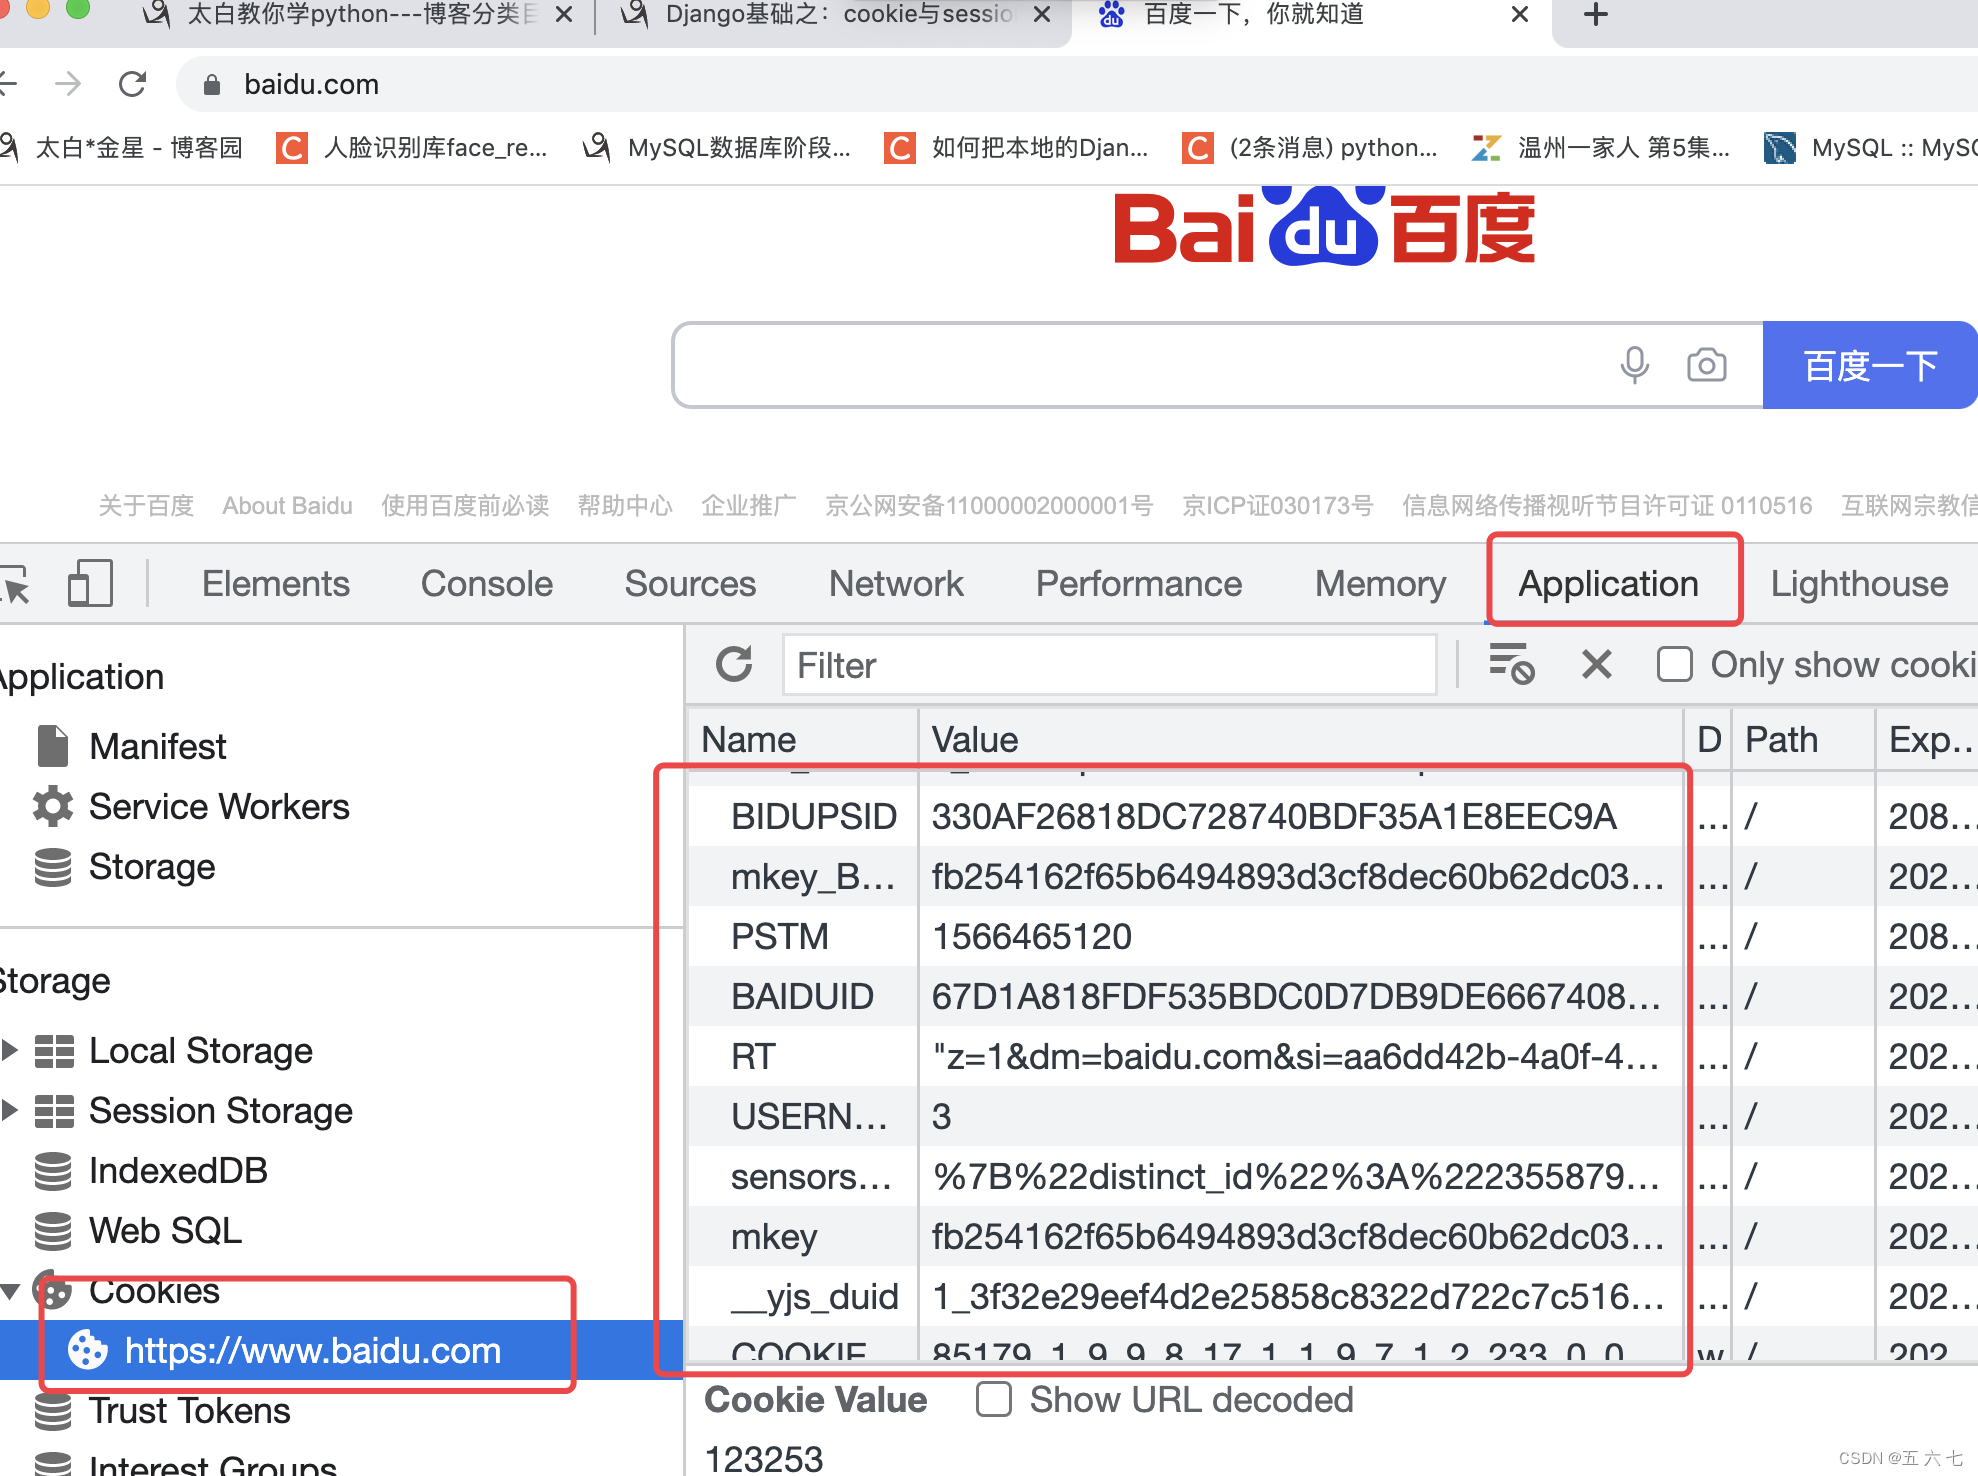Image resolution: width=1978 pixels, height=1476 pixels.
Task: Click the Elements tab in DevTools
Action: (x=276, y=585)
